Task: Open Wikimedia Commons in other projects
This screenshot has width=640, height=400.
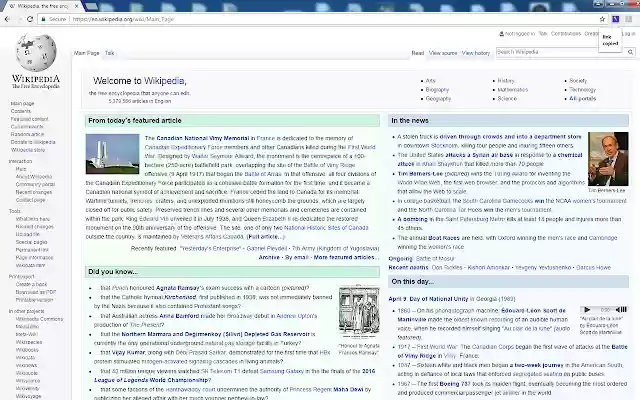Action: click(x=39, y=319)
